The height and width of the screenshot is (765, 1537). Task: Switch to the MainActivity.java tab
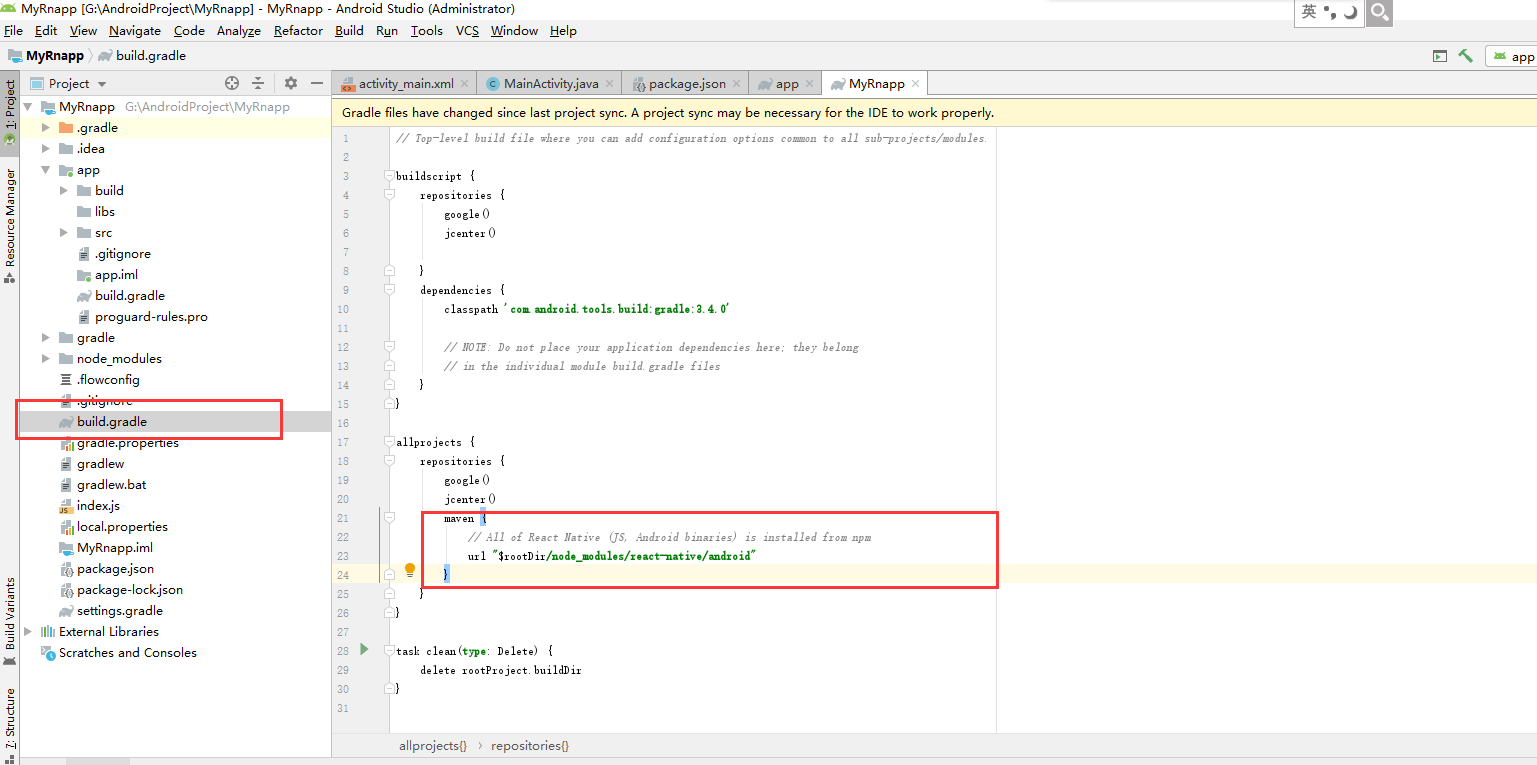[x=550, y=84]
